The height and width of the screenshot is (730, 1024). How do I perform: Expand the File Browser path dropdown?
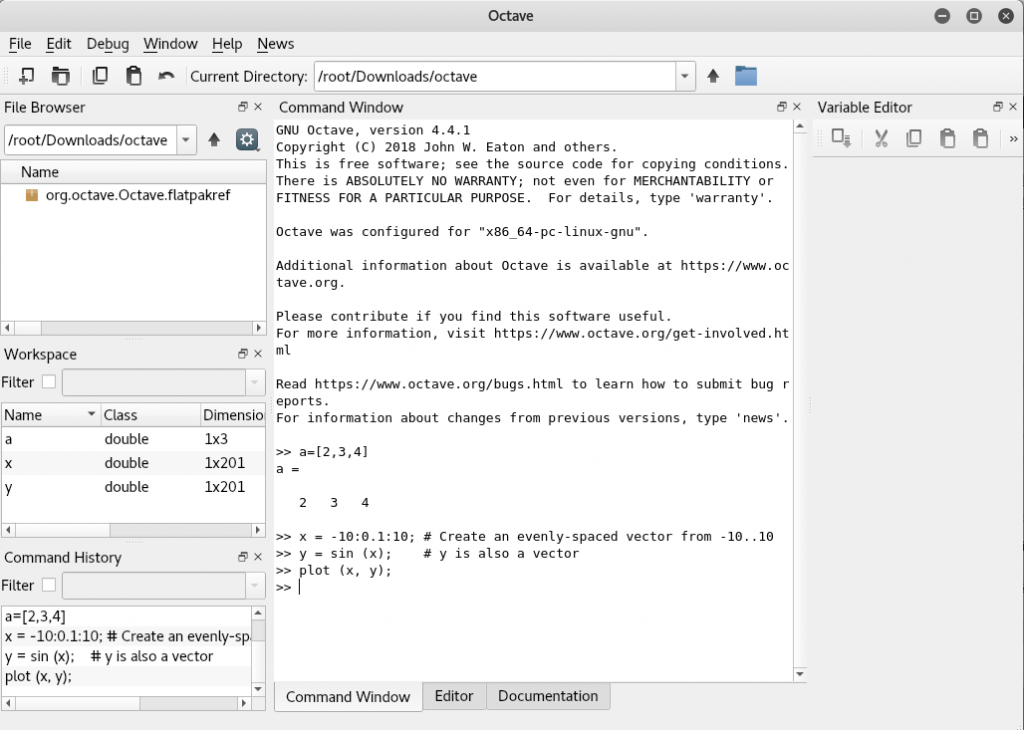[186, 140]
